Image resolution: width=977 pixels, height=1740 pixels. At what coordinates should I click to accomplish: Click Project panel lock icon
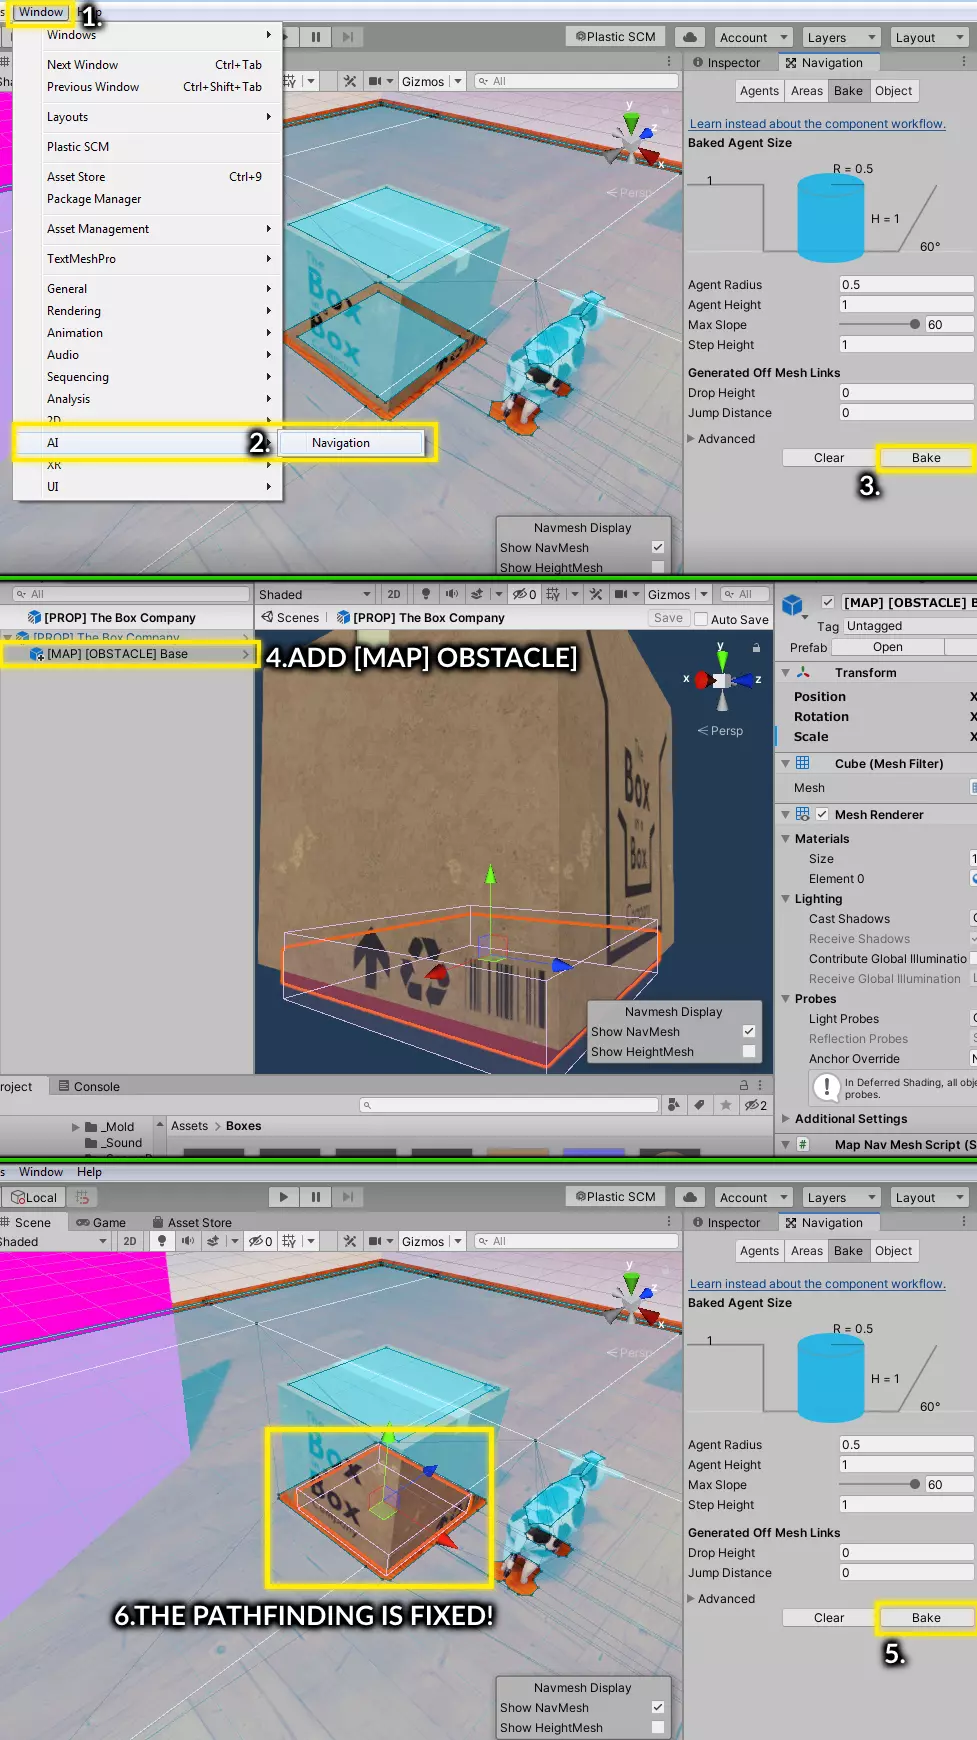tap(743, 1085)
